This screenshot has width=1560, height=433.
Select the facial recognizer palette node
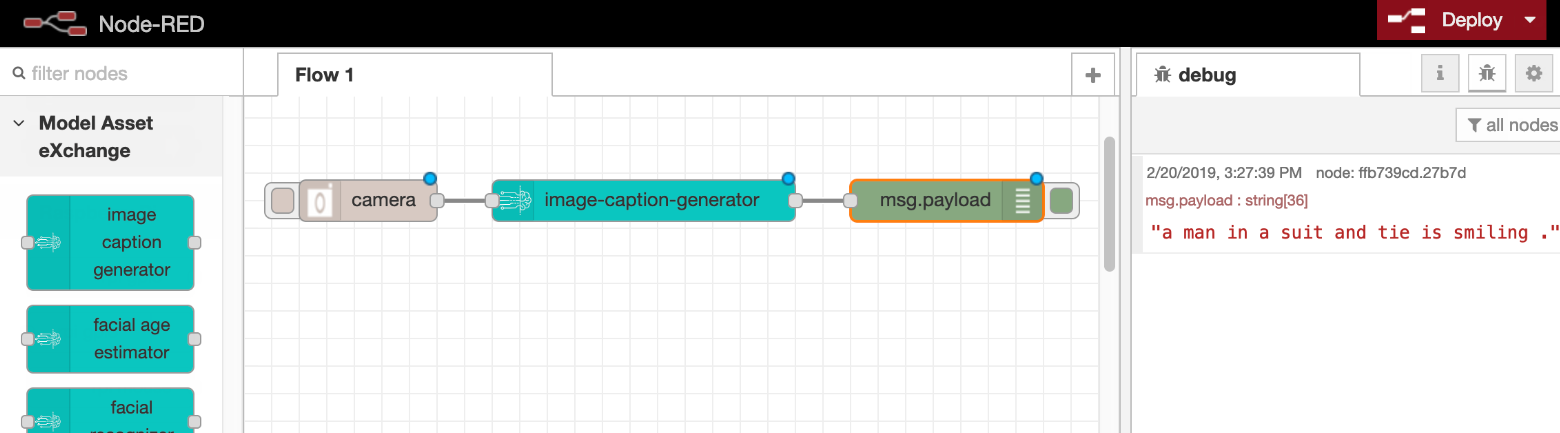click(x=110, y=411)
